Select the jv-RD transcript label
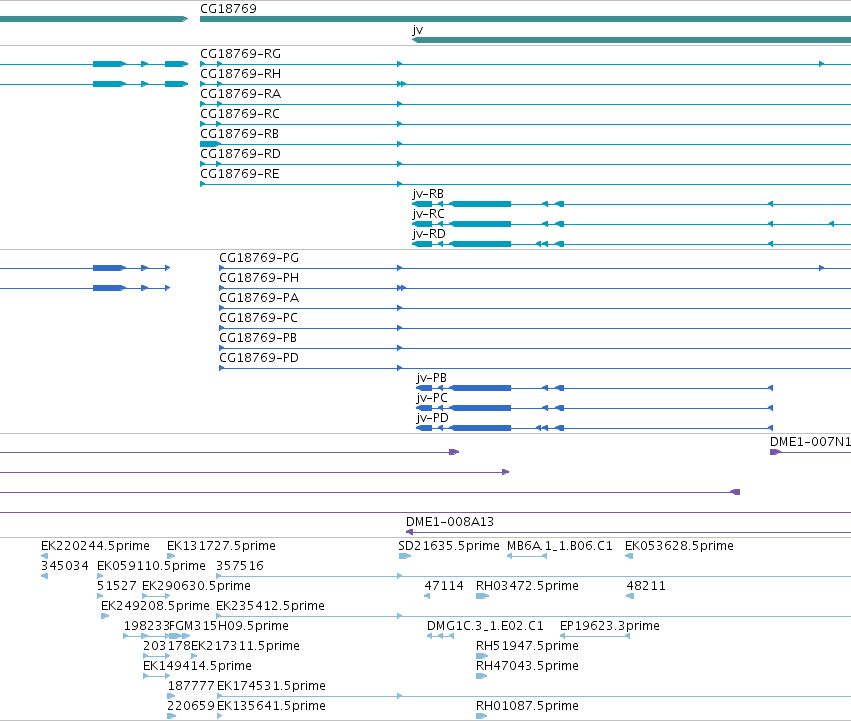The height and width of the screenshot is (721, 851). click(429, 234)
